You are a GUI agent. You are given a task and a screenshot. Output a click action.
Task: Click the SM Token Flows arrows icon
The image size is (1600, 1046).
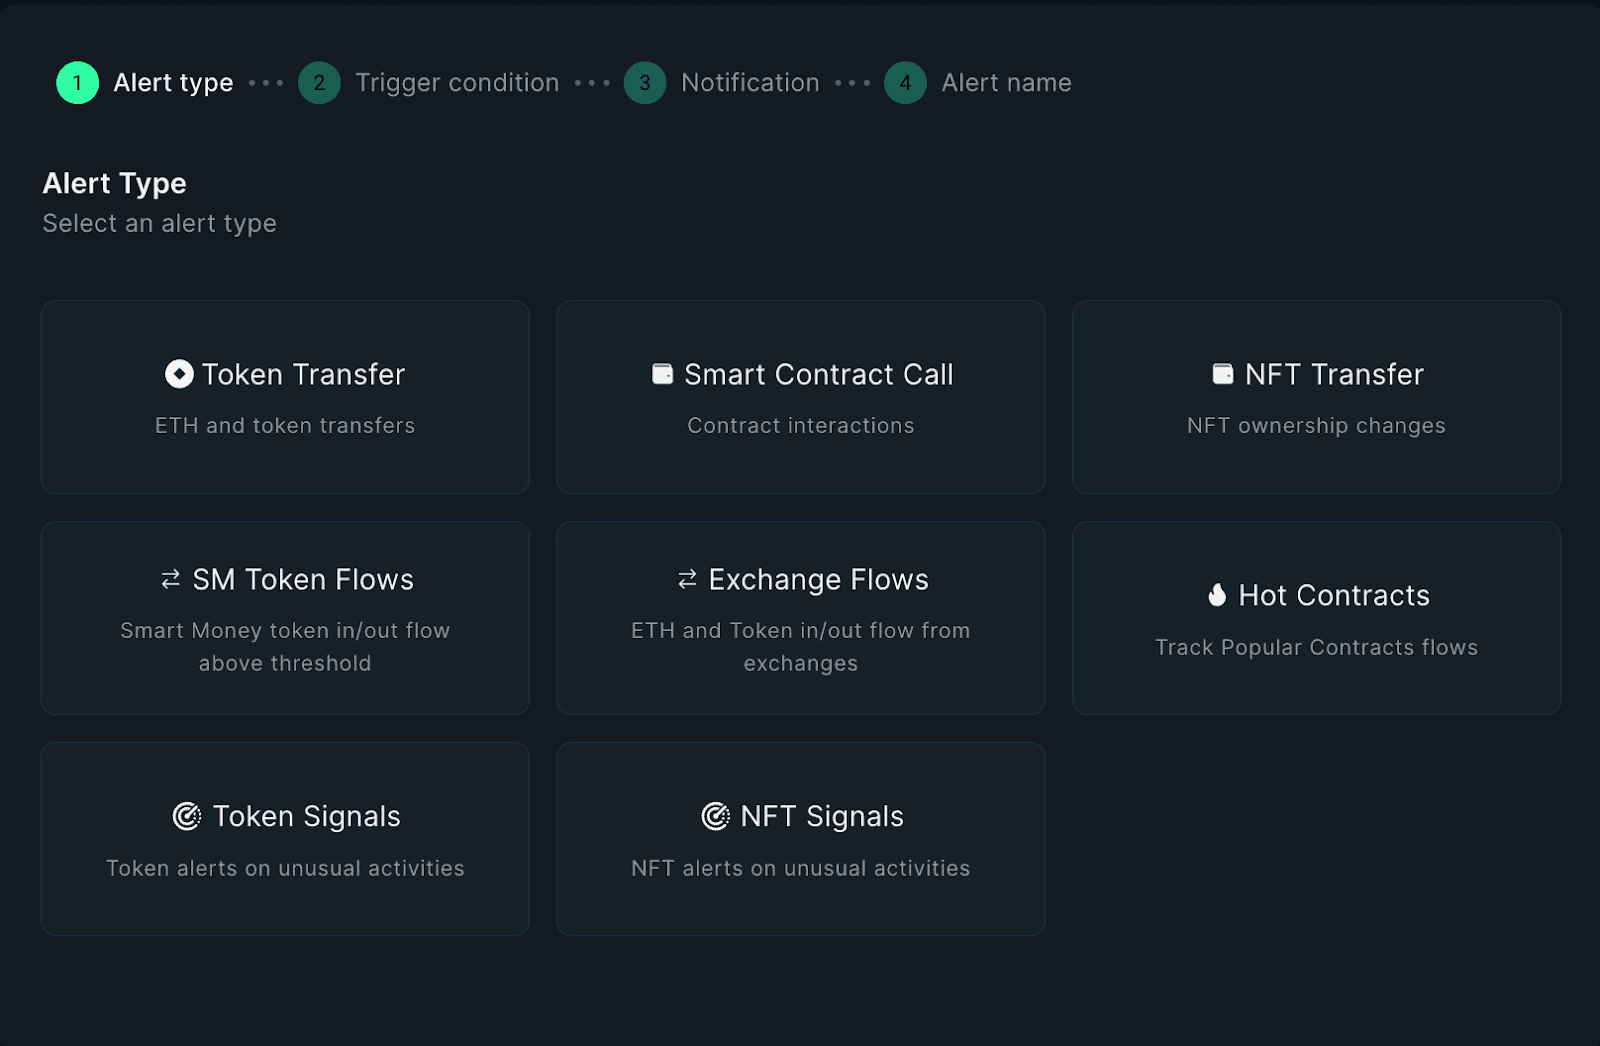(171, 579)
